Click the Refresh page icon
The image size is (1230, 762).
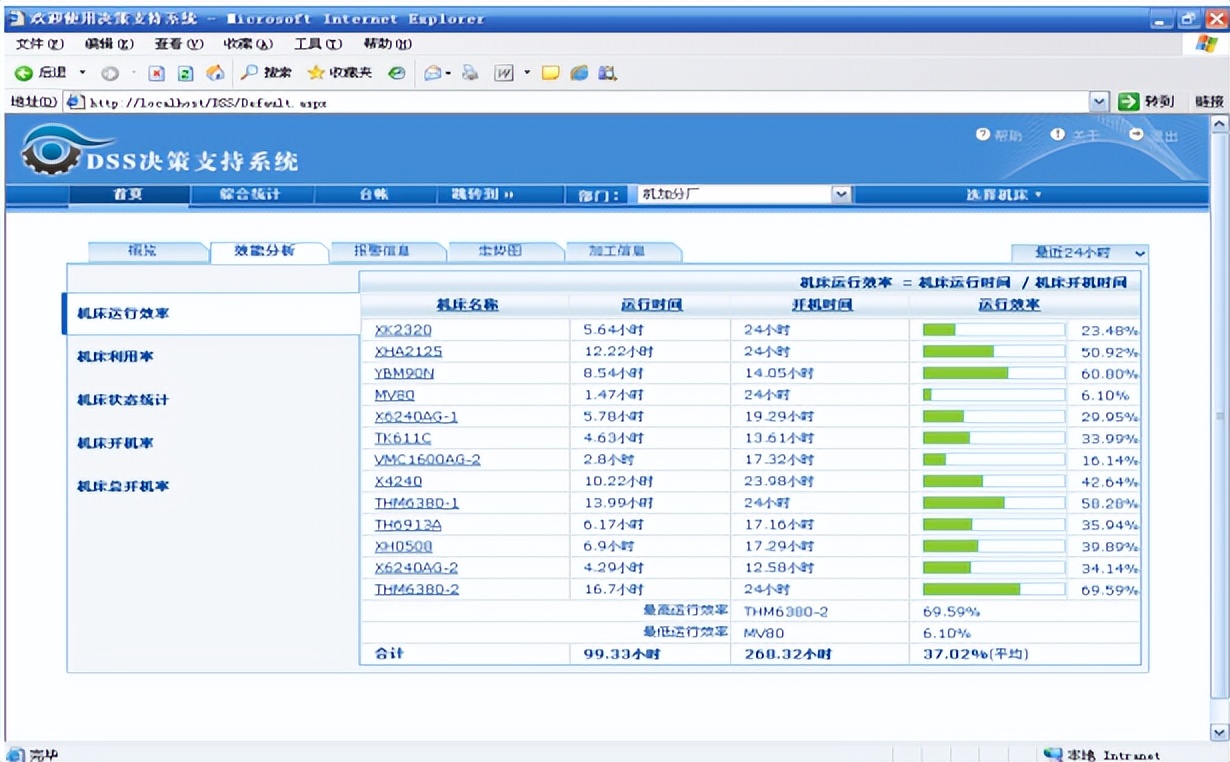click(x=185, y=71)
